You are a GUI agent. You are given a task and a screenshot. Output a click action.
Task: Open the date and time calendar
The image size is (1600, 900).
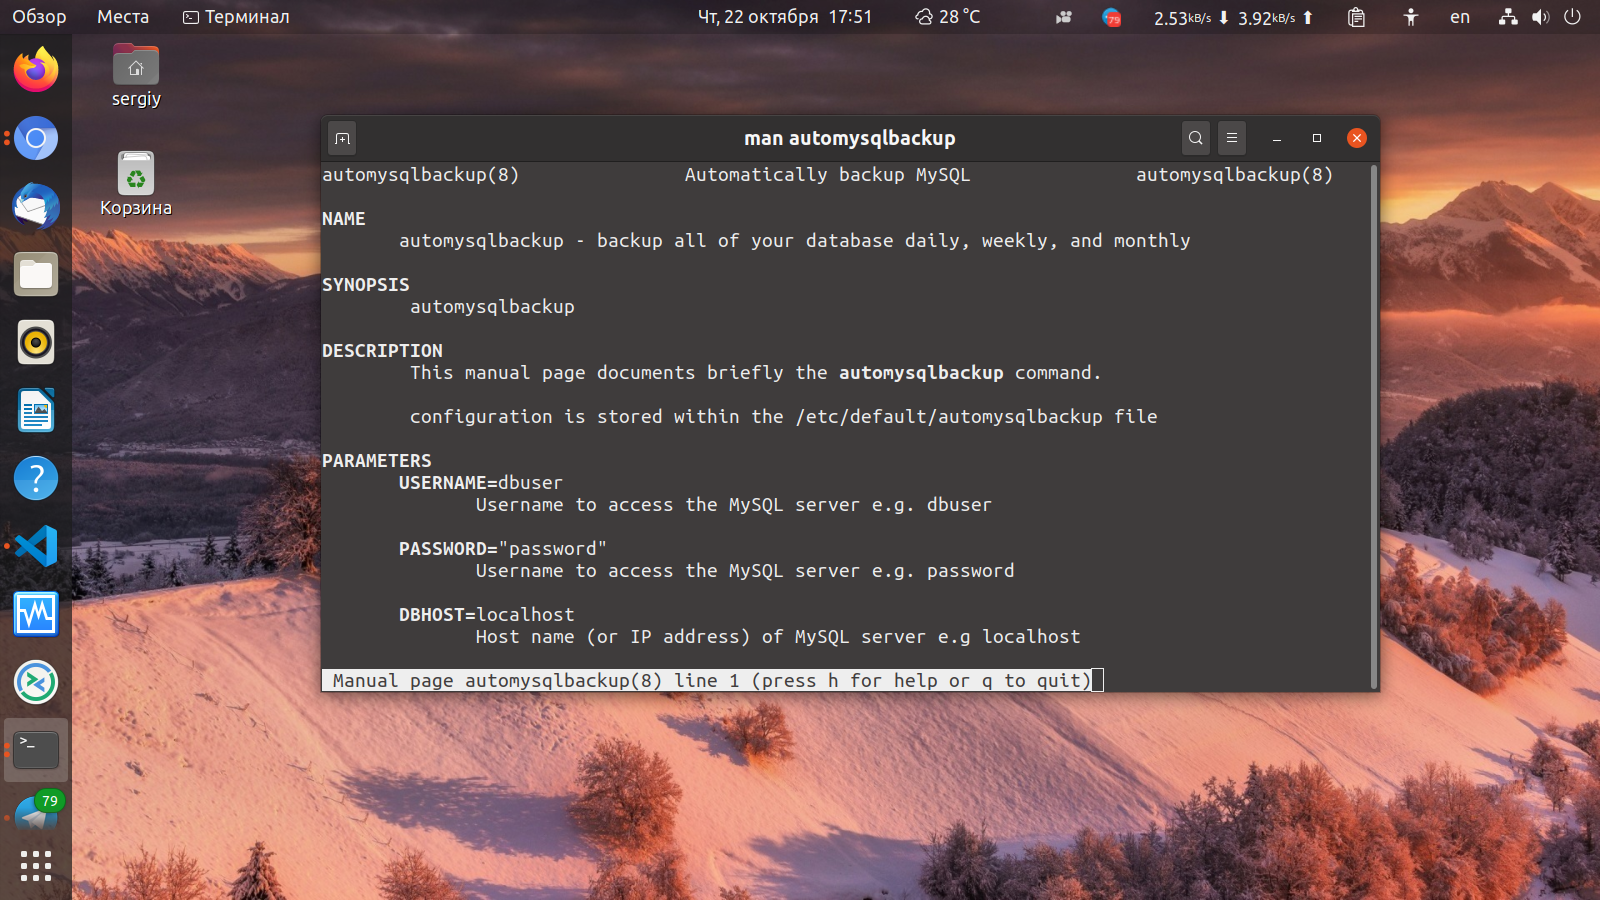coord(785,17)
